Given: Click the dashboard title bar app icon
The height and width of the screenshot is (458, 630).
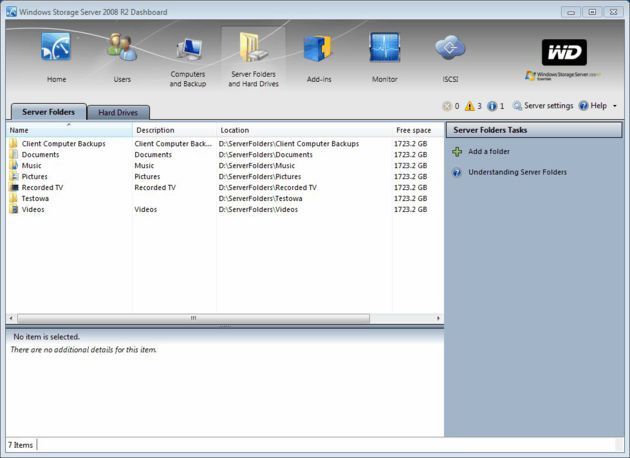Looking at the screenshot, I should [x=11, y=12].
